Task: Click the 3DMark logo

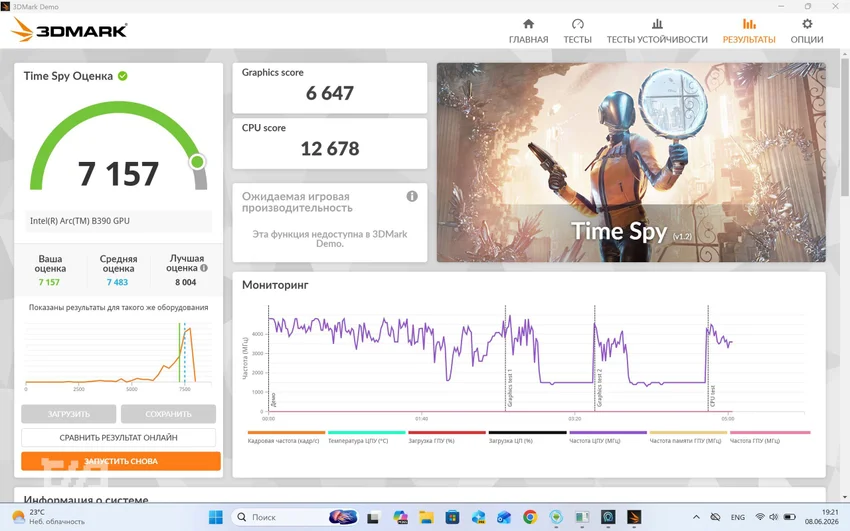Action: click(x=69, y=30)
